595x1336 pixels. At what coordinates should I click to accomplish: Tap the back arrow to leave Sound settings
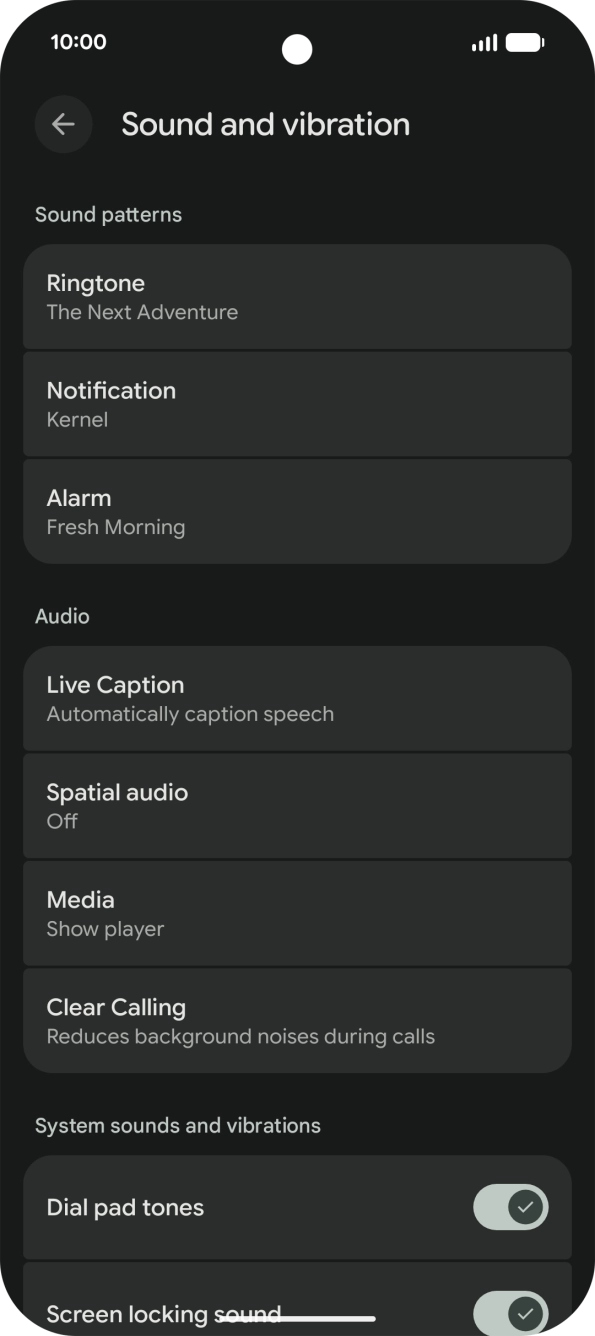pyautogui.click(x=63, y=124)
